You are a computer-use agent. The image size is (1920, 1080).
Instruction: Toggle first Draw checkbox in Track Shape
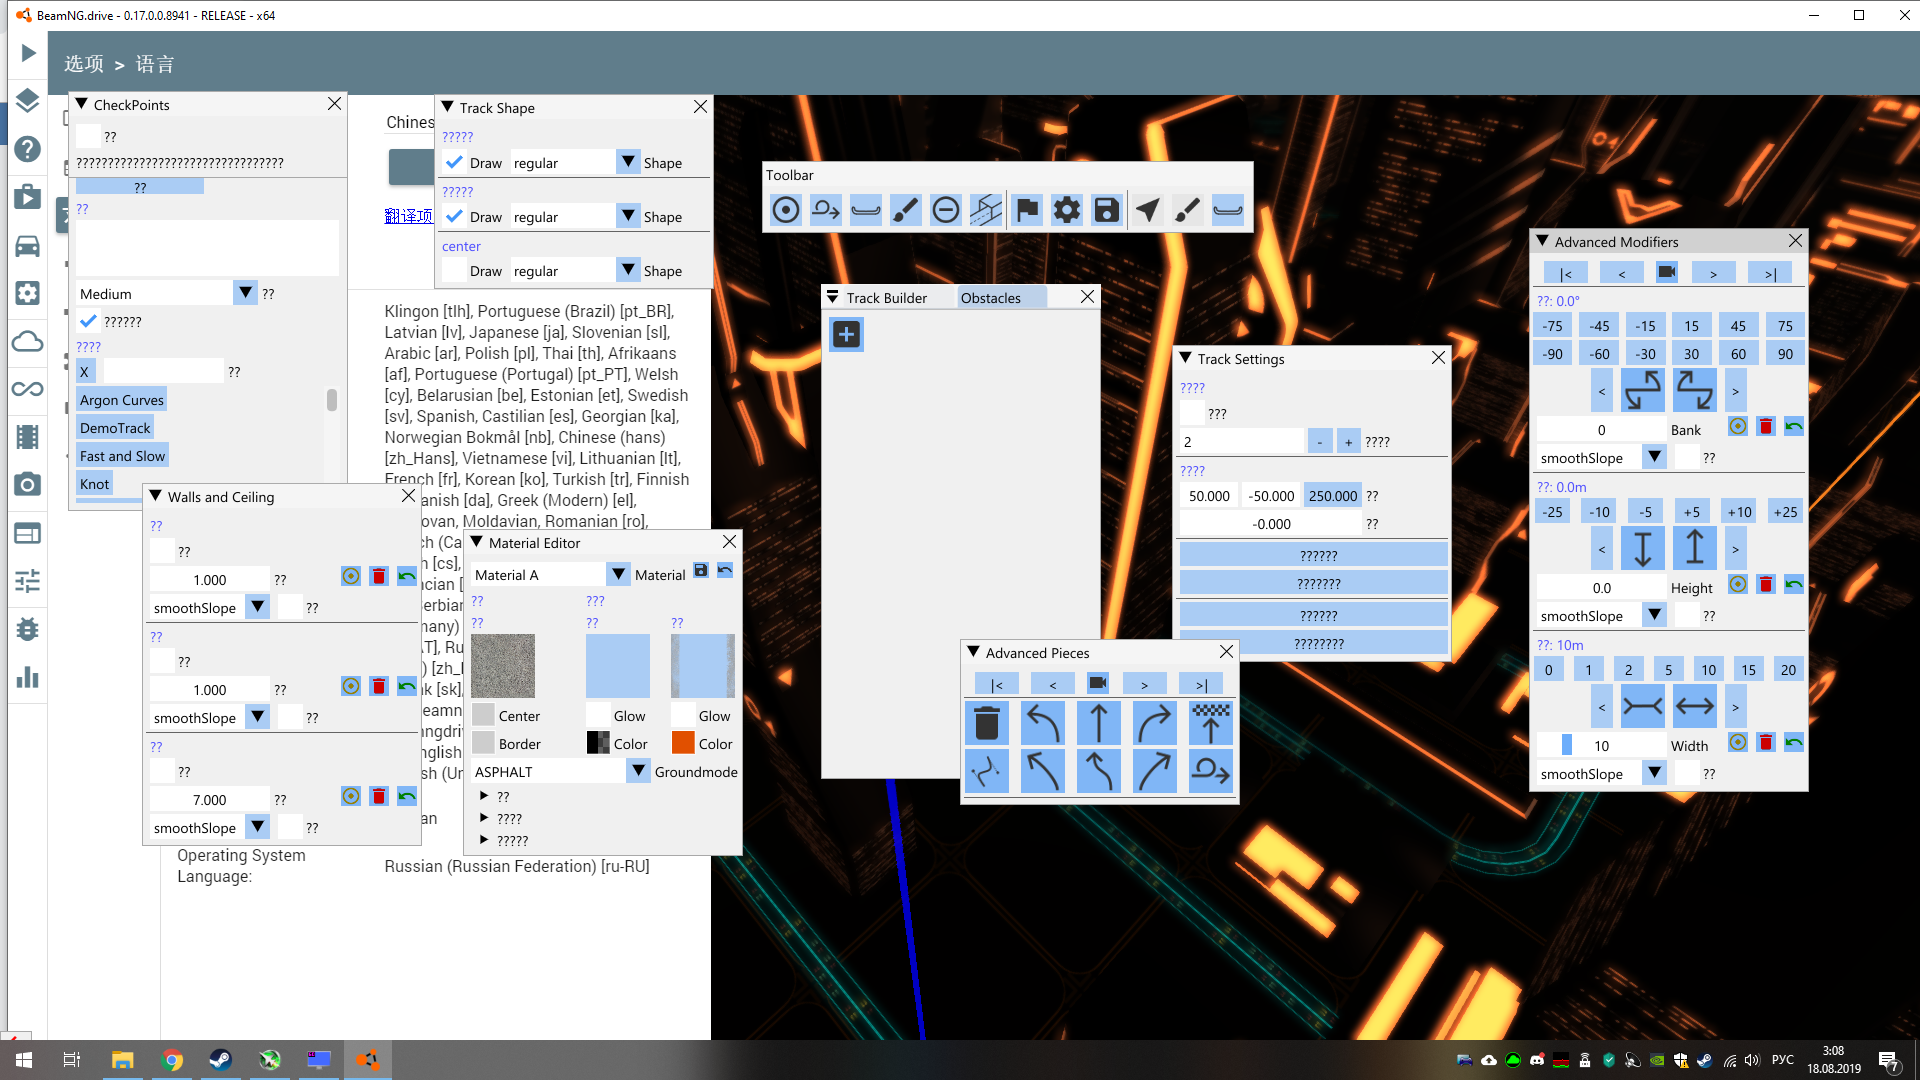click(x=455, y=163)
